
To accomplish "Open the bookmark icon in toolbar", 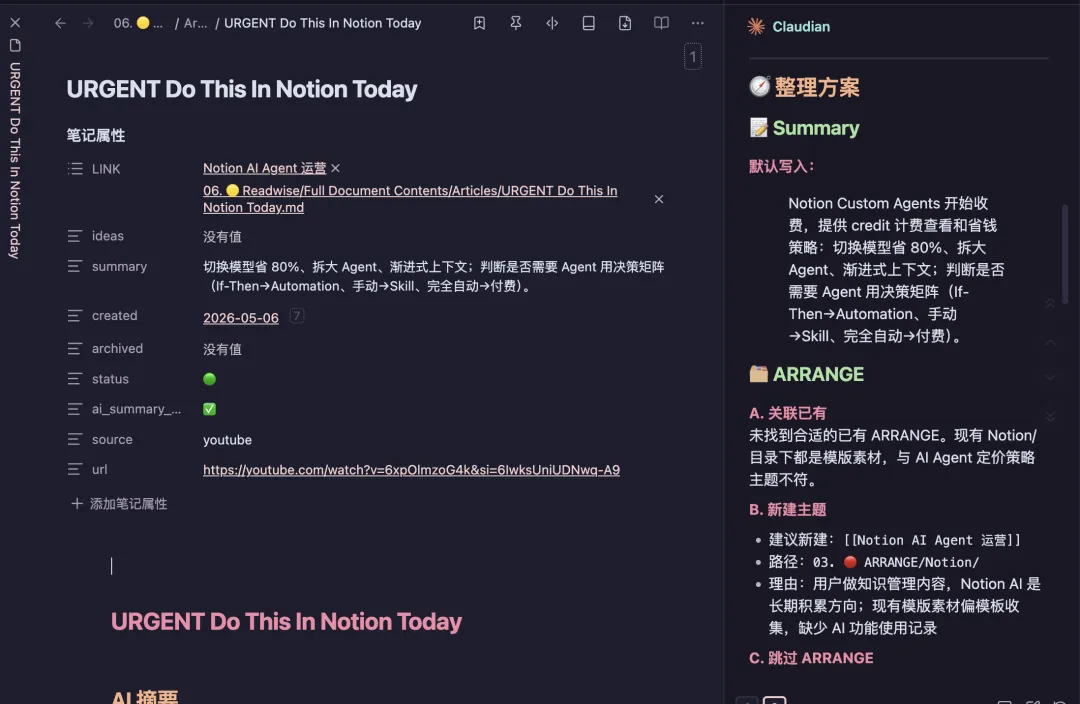I will [x=479, y=23].
